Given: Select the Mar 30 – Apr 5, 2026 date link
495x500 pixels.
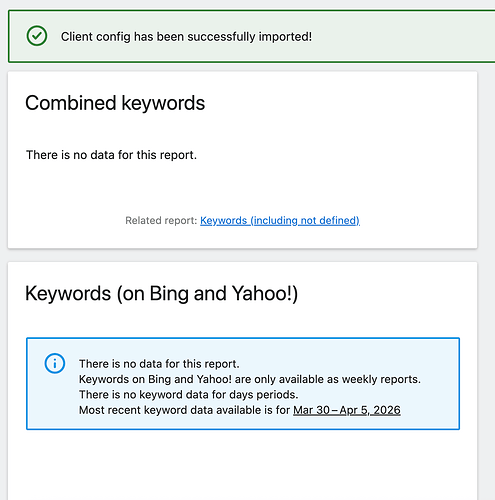Looking at the screenshot, I should click(347, 410).
